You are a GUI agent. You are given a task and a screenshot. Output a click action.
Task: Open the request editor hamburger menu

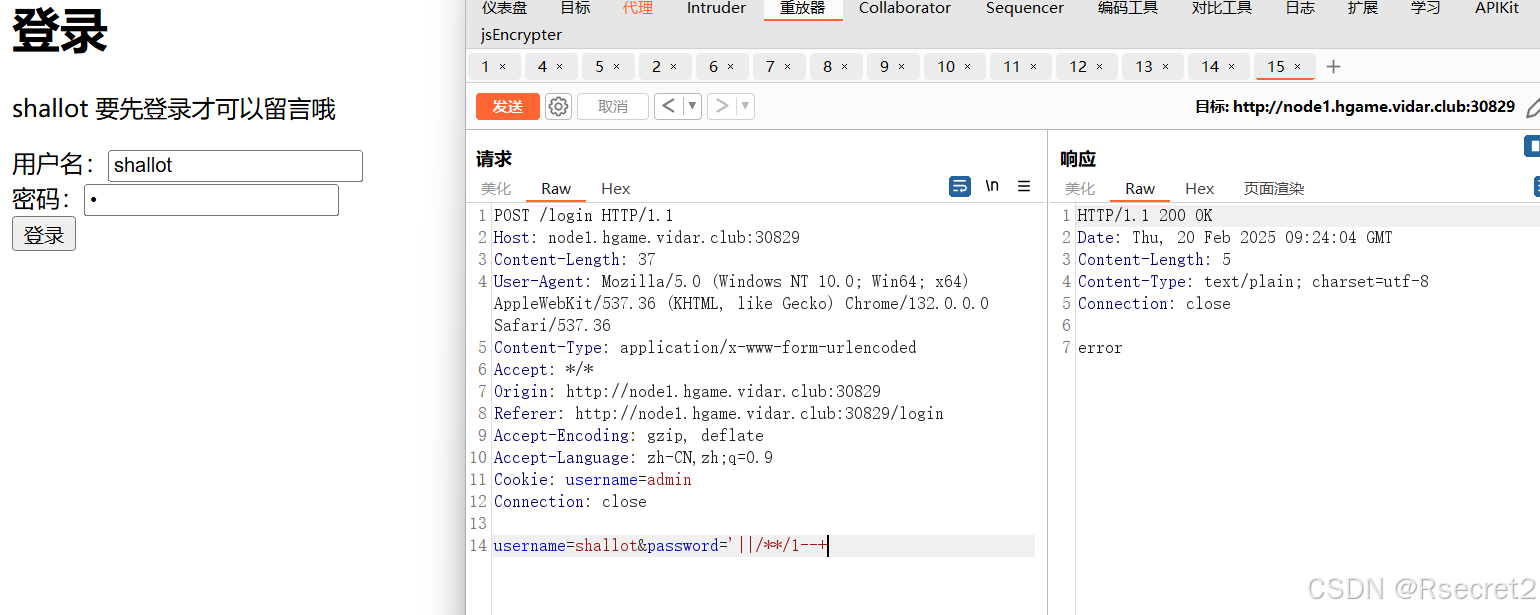[1023, 186]
